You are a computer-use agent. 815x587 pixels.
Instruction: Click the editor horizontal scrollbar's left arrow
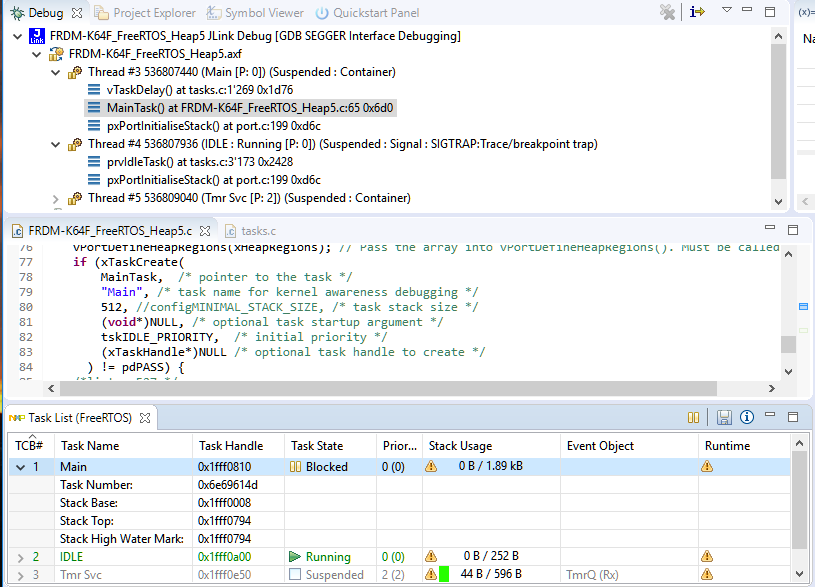[x=51, y=388]
